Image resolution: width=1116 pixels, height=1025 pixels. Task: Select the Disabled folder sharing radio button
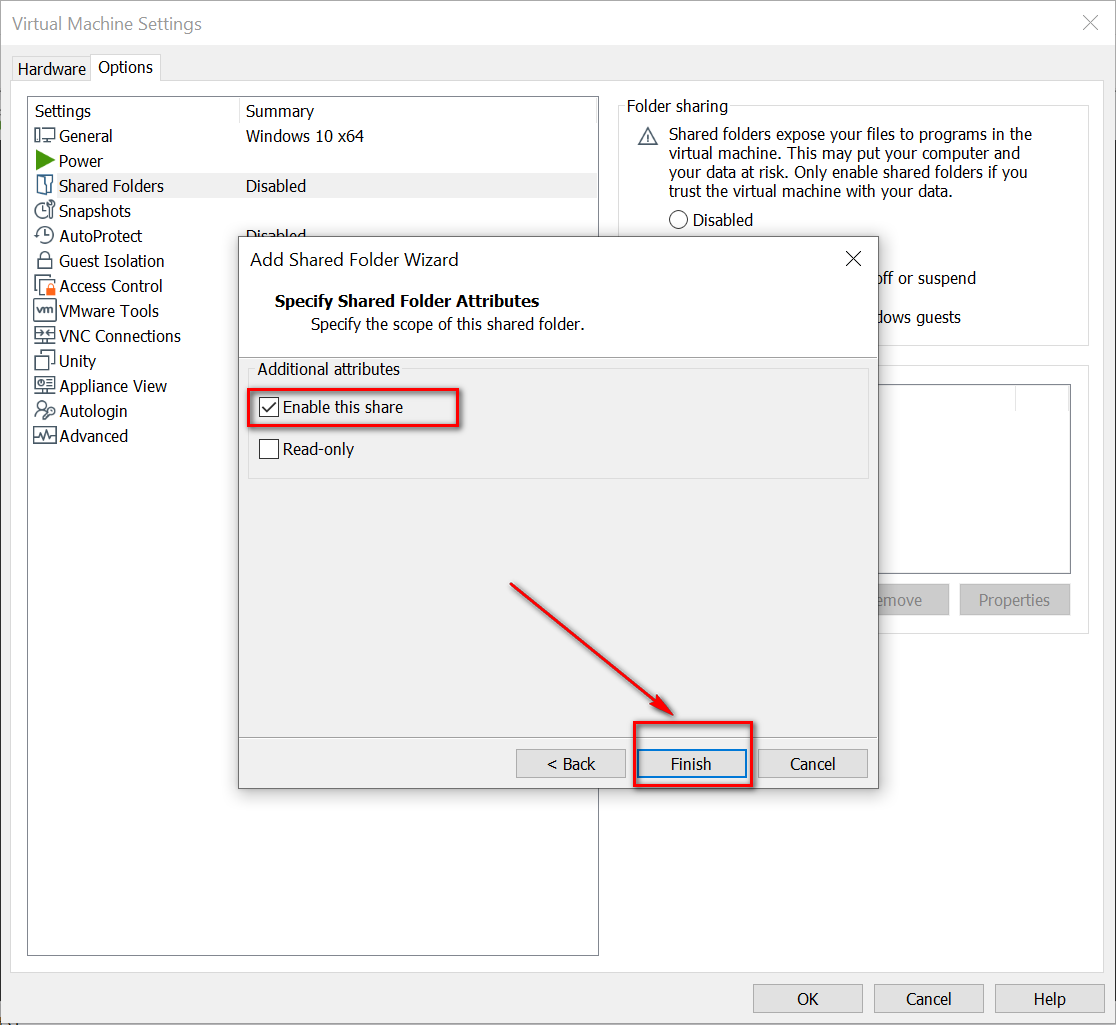(678, 220)
